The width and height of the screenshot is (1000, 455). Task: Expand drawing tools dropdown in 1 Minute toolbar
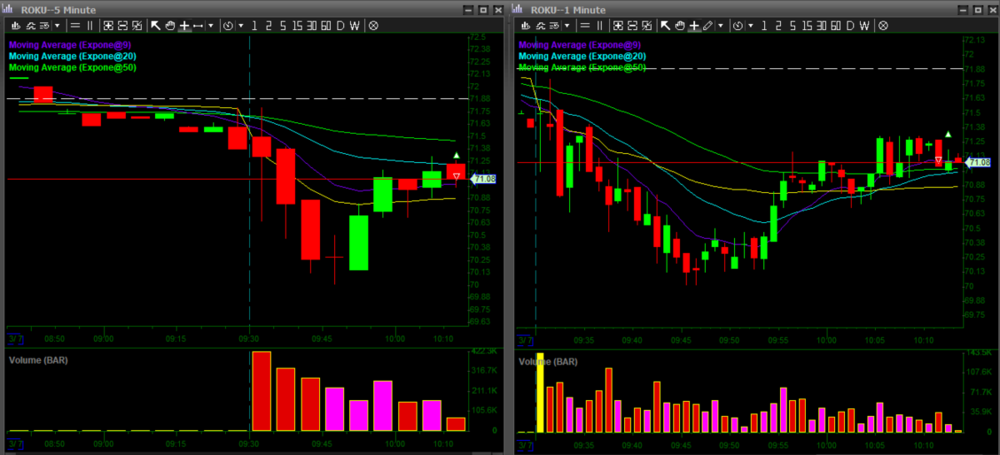[721, 25]
